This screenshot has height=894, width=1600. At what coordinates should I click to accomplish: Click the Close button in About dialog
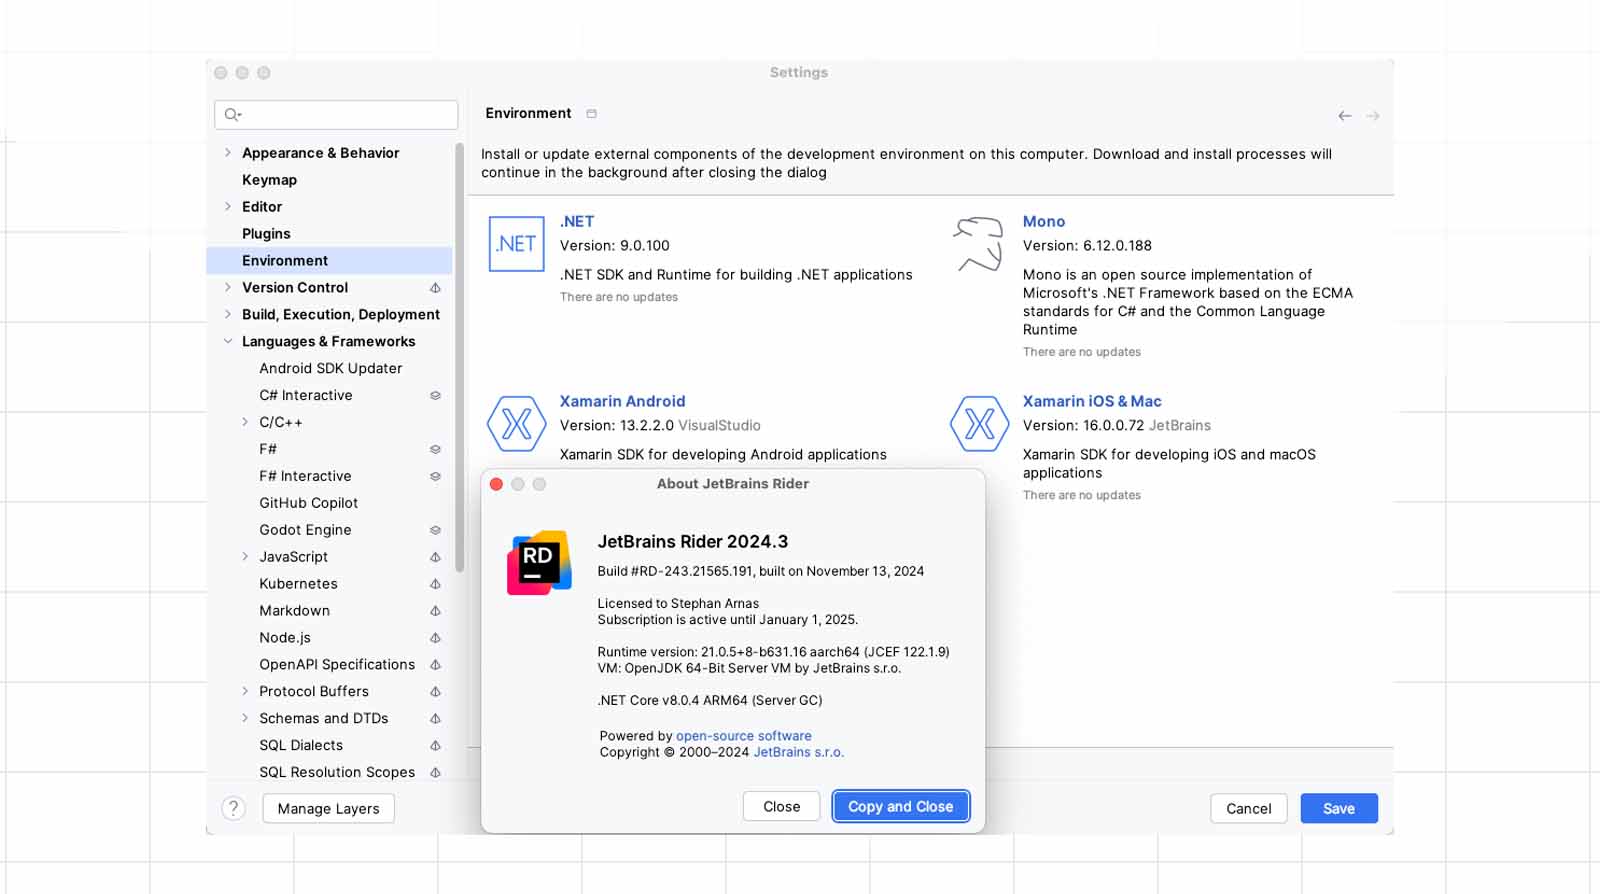point(781,807)
